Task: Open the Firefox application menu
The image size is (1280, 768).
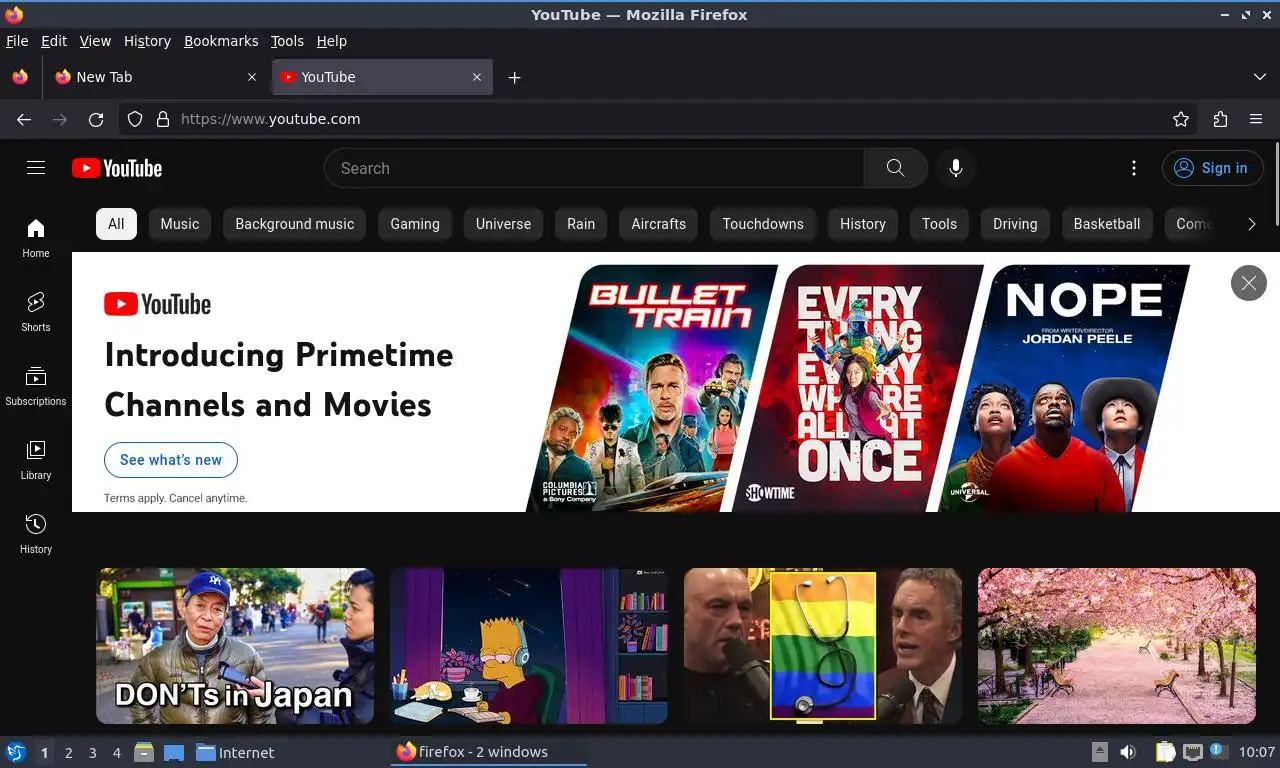Action: 1256,119
